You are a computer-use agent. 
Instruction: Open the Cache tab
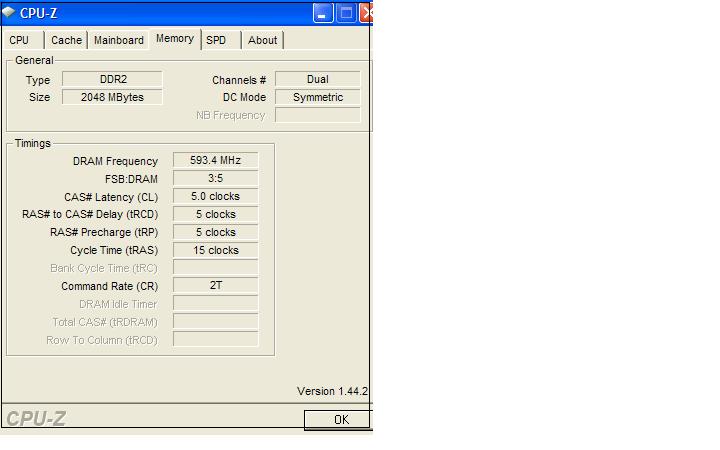[67, 40]
